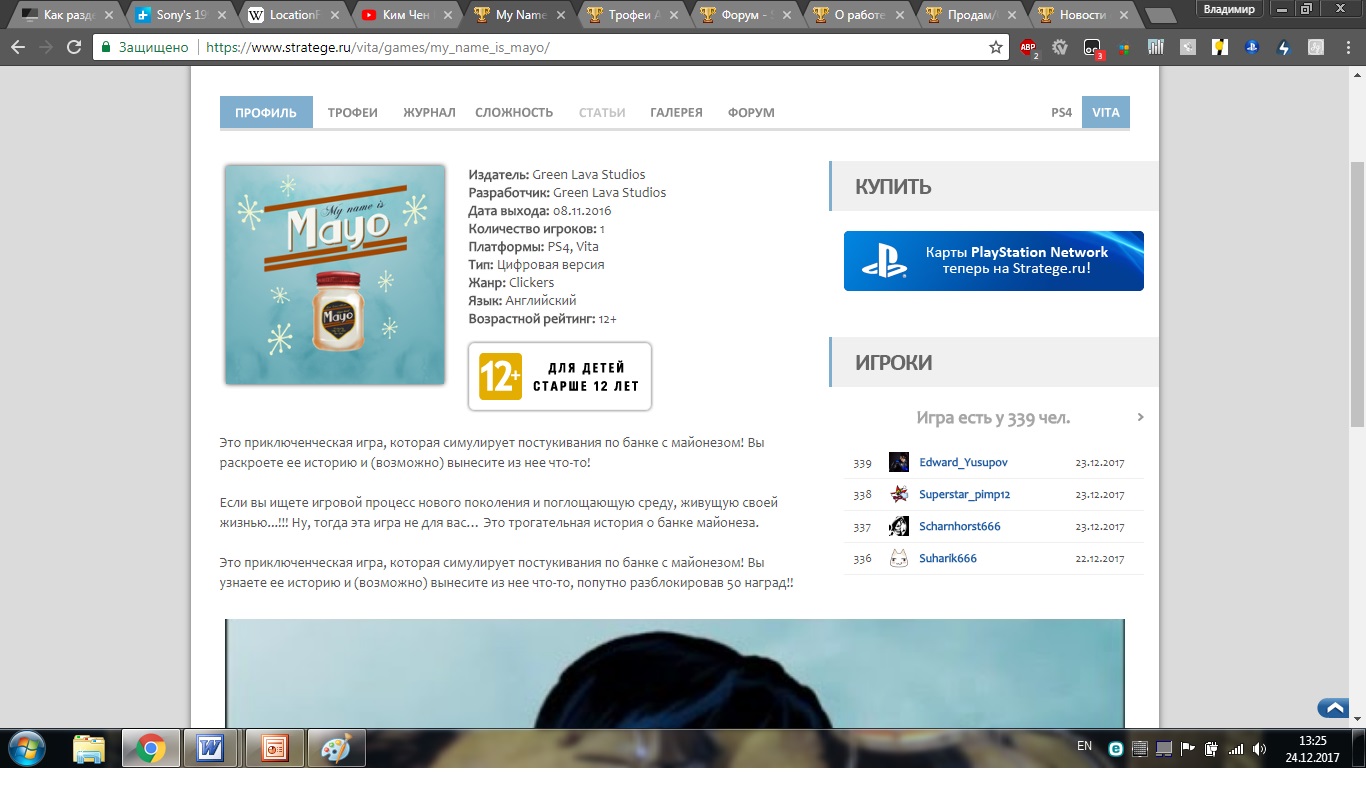
Task: Switch to the PS4 platform version
Action: (1061, 112)
